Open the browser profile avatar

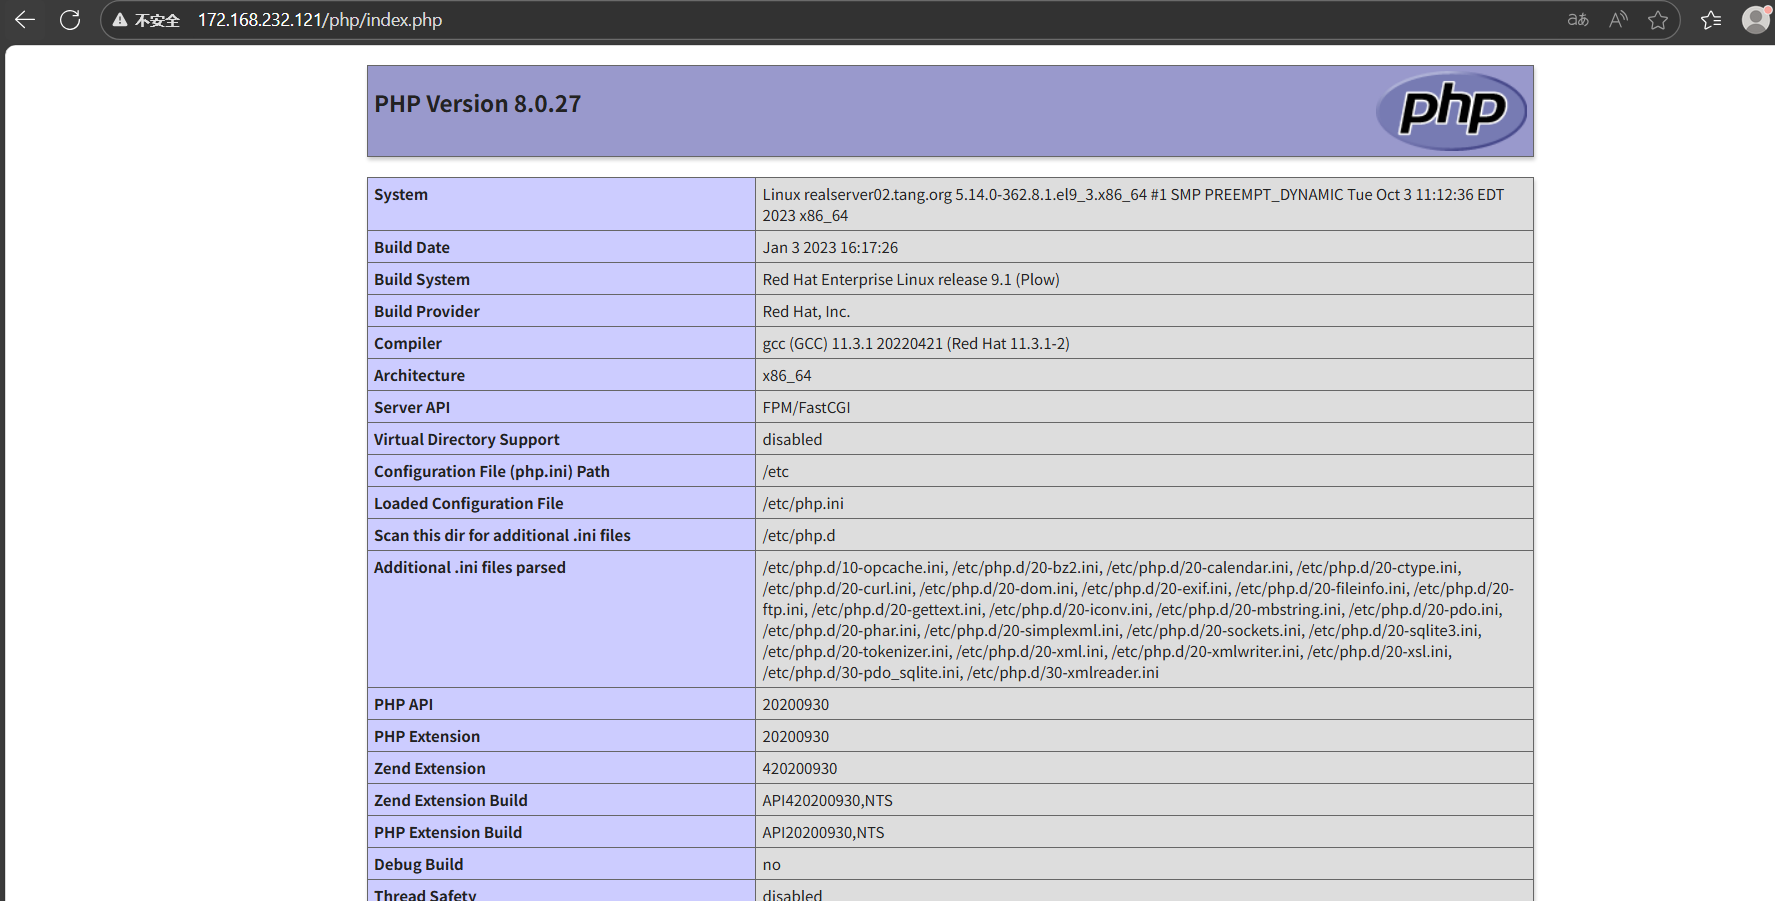point(1756,20)
